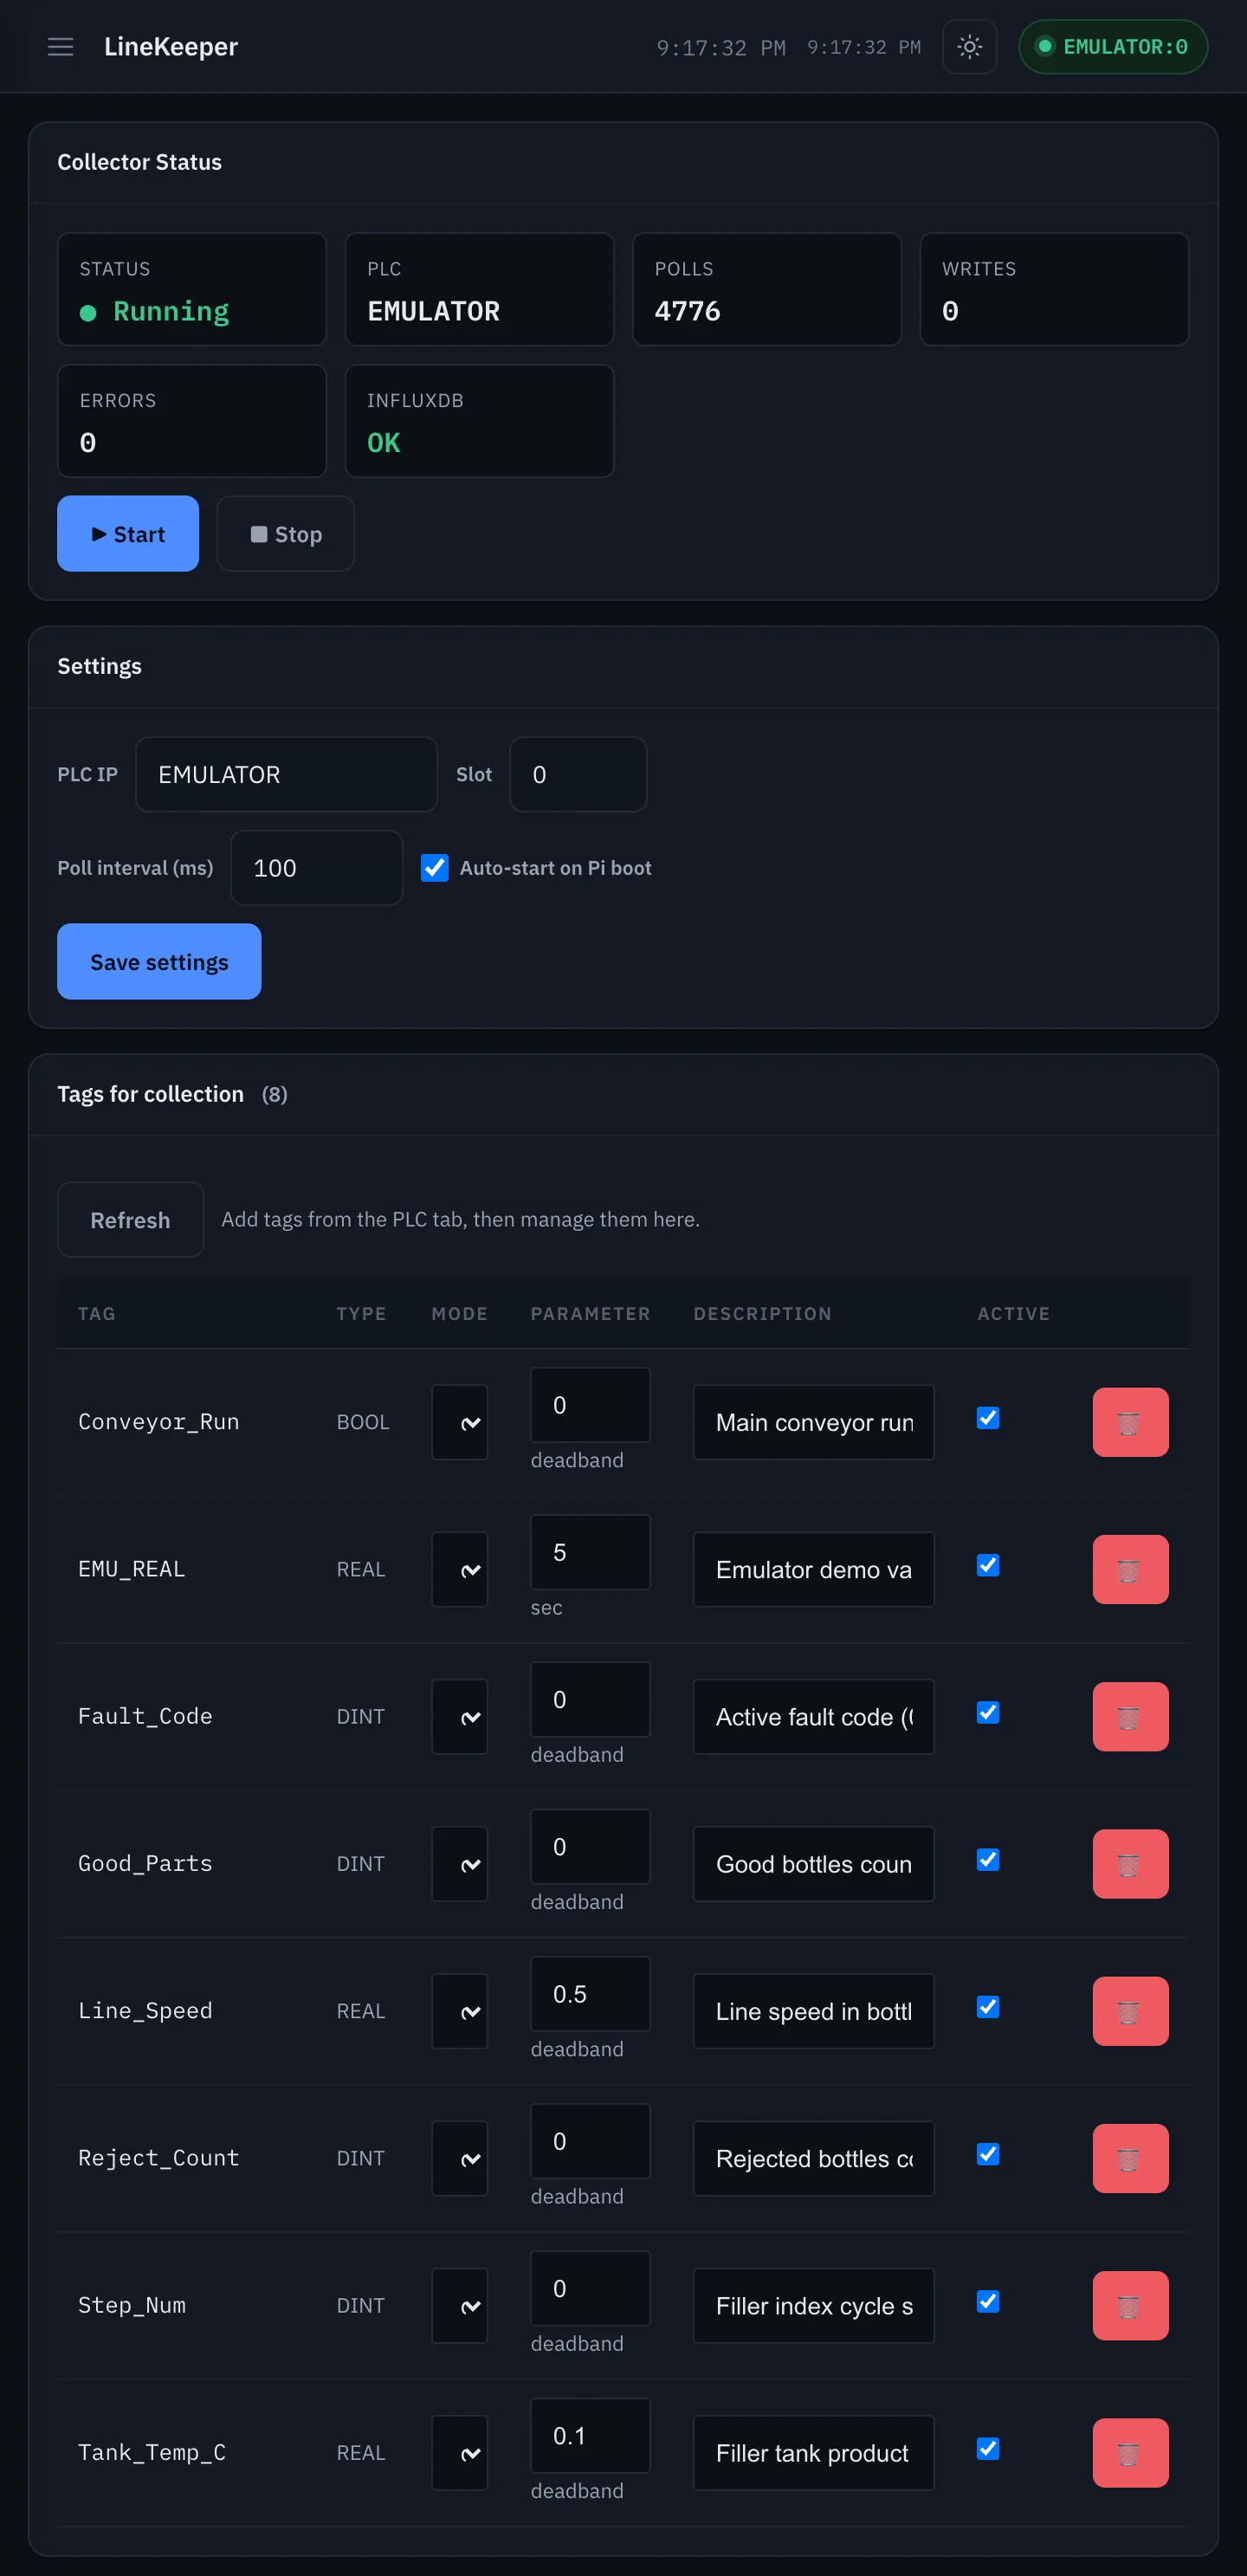The width and height of the screenshot is (1247, 2576).
Task: Click the Slot input field
Action: pyautogui.click(x=578, y=774)
